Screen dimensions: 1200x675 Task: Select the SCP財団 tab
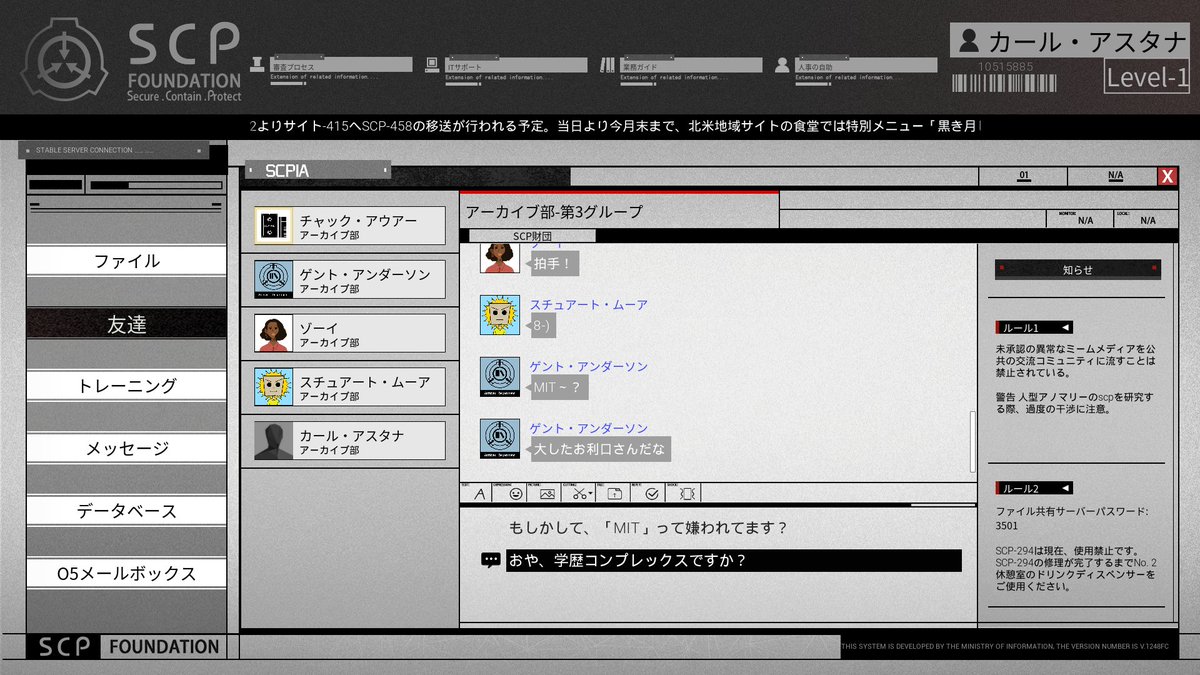pyautogui.click(x=533, y=236)
